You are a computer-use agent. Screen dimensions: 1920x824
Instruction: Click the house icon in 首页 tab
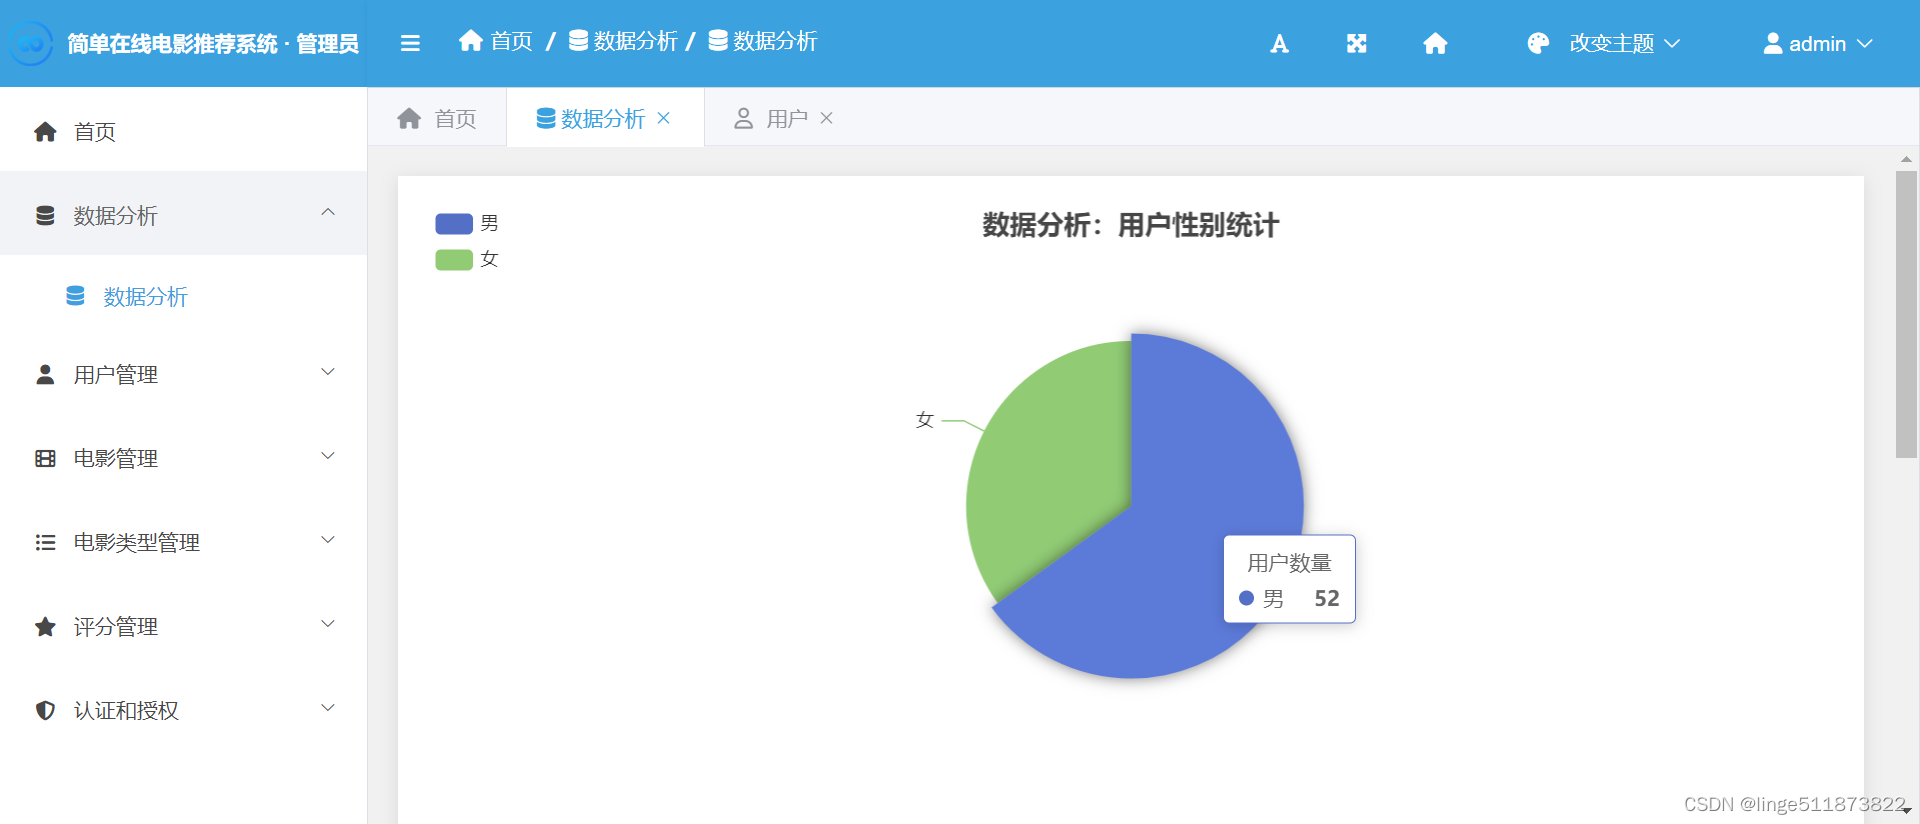click(409, 118)
